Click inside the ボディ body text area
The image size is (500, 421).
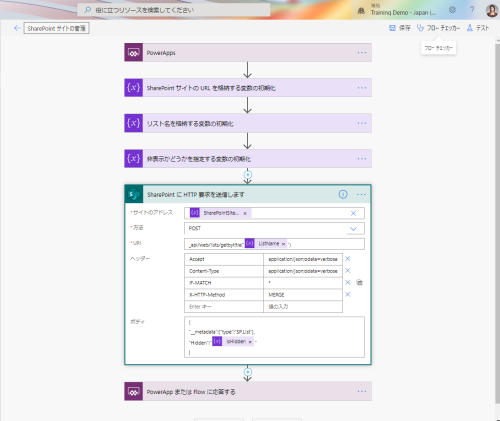[274, 337]
